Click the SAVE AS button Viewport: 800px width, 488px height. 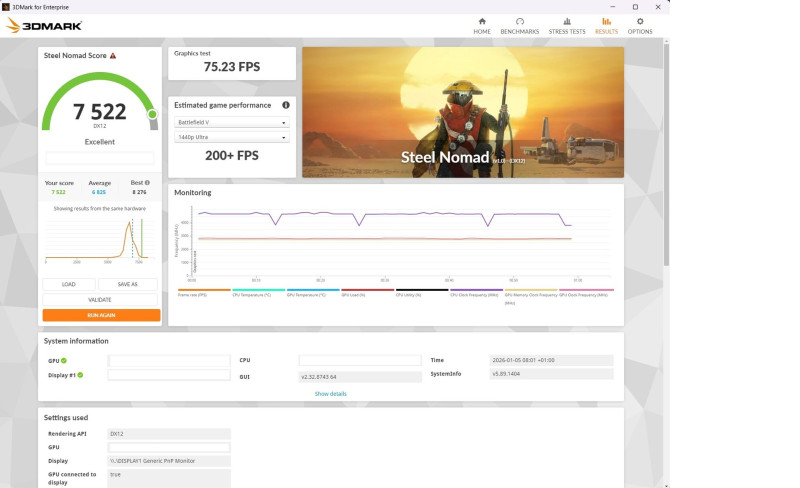128,284
